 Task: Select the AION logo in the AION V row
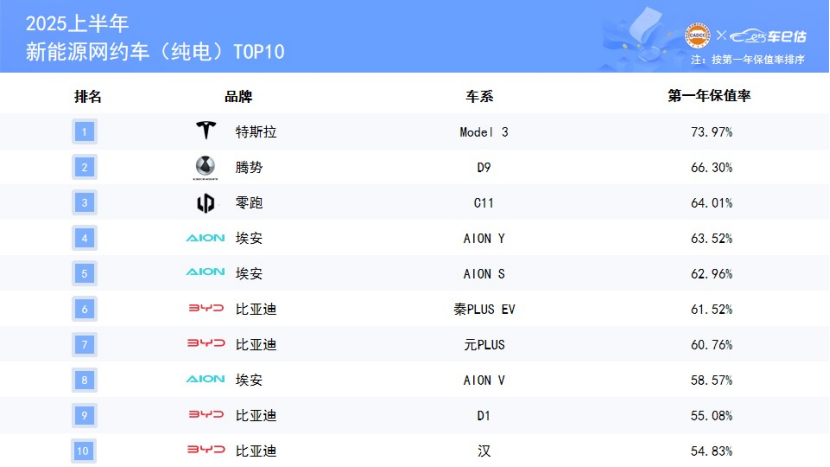point(205,379)
